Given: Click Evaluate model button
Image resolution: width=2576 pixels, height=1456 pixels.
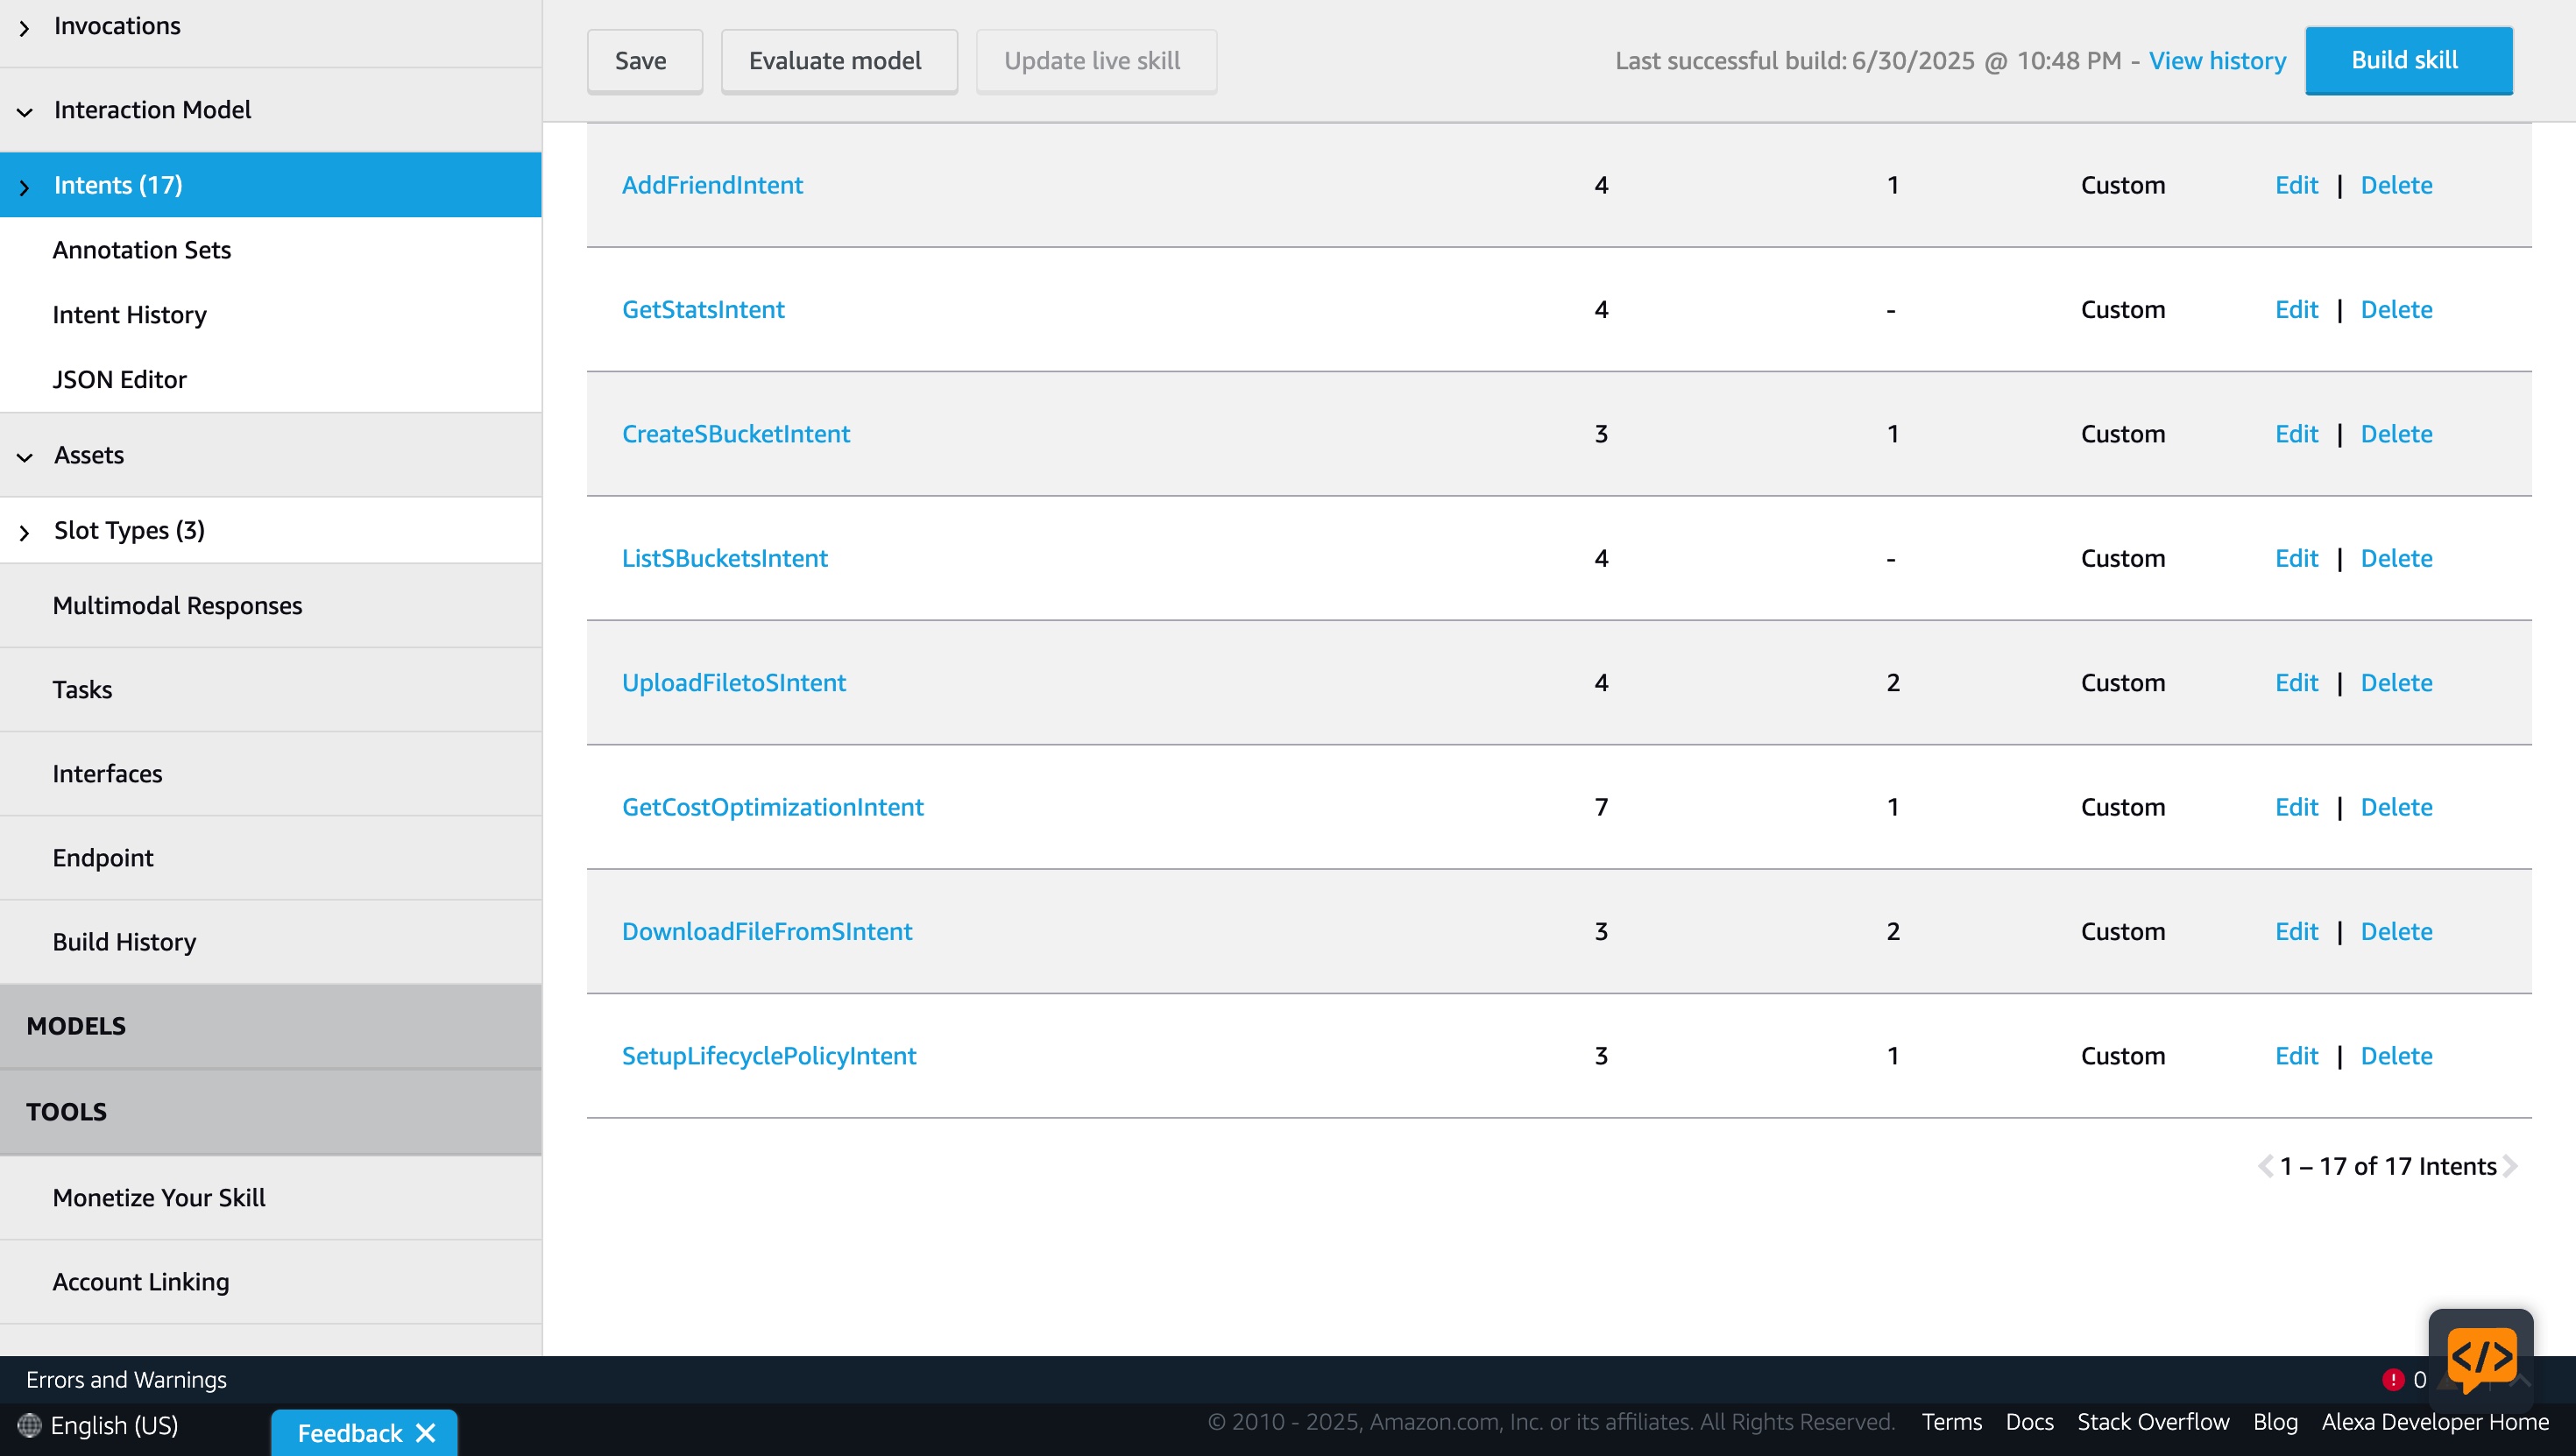Looking at the screenshot, I should tap(838, 61).
